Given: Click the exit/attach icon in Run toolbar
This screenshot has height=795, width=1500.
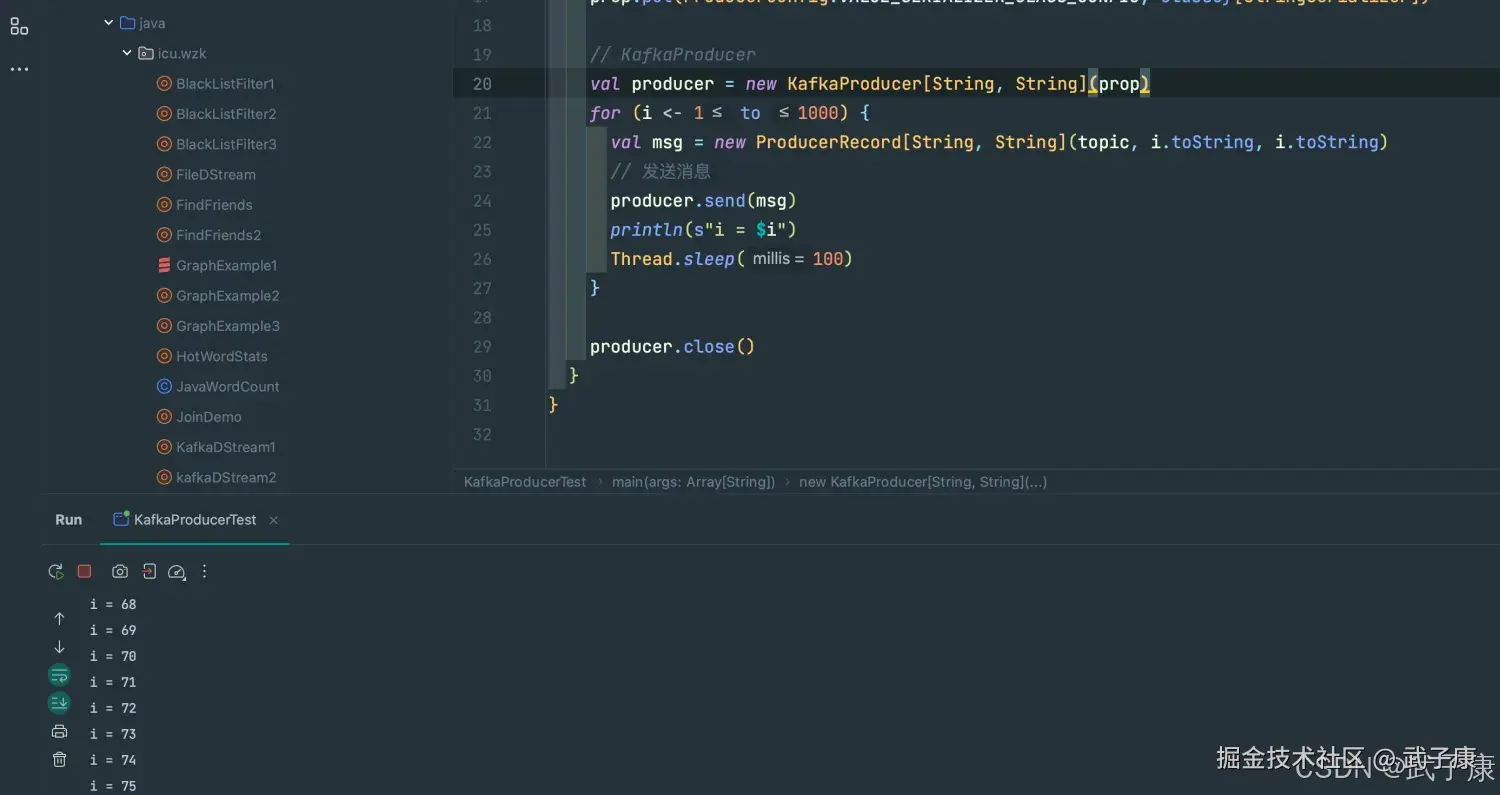Looking at the screenshot, I should (x=149, y=572).
